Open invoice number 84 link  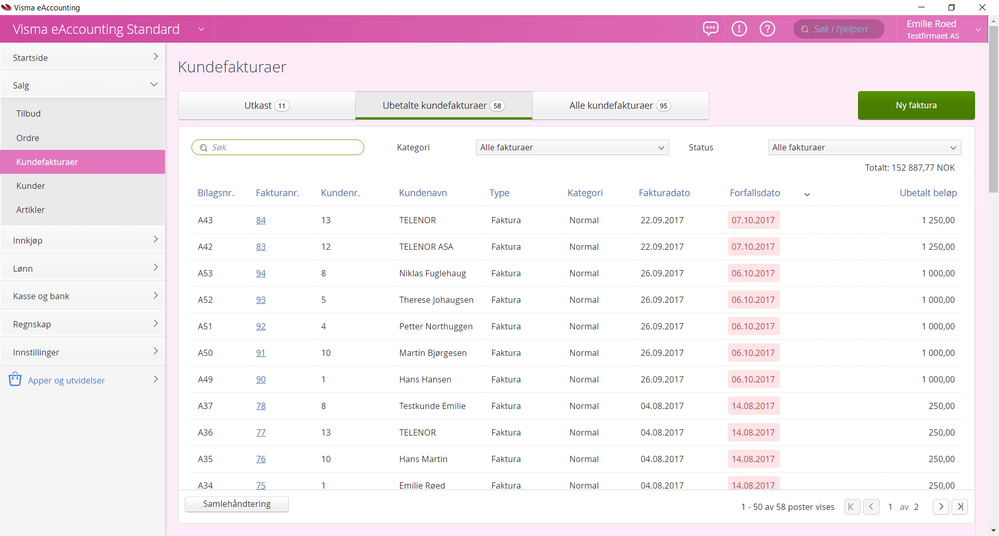click(261, 220)
